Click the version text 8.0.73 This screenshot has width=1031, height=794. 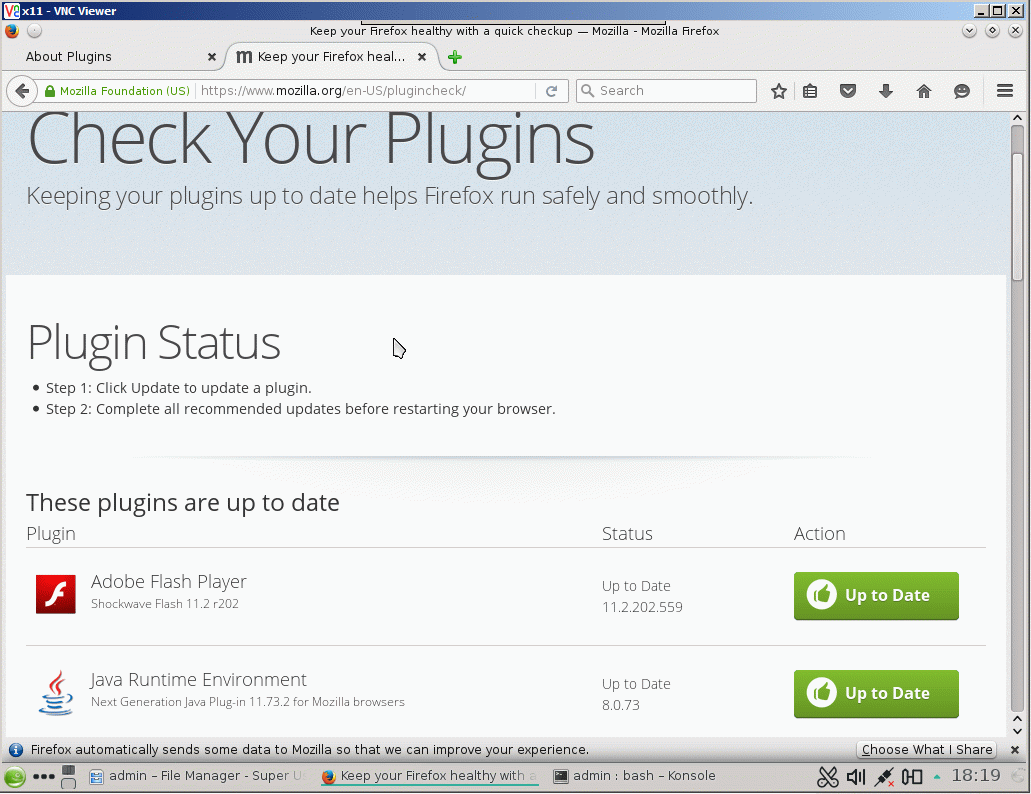tap(621, 705)
